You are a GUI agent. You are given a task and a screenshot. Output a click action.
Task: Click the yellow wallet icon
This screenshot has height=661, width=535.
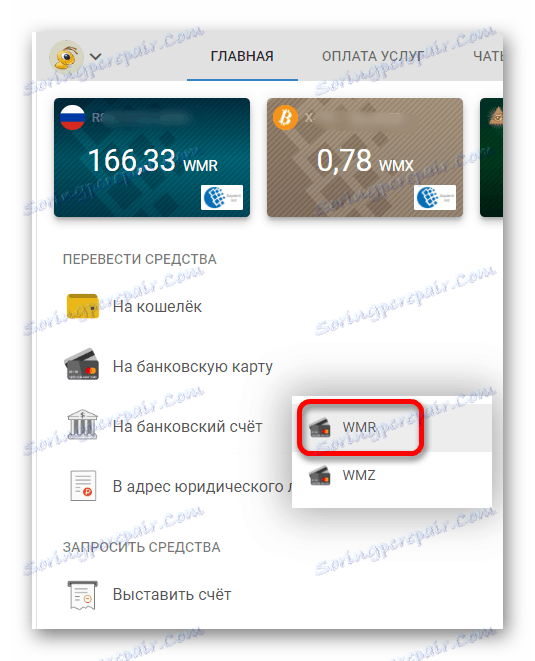tap(83, 306)
